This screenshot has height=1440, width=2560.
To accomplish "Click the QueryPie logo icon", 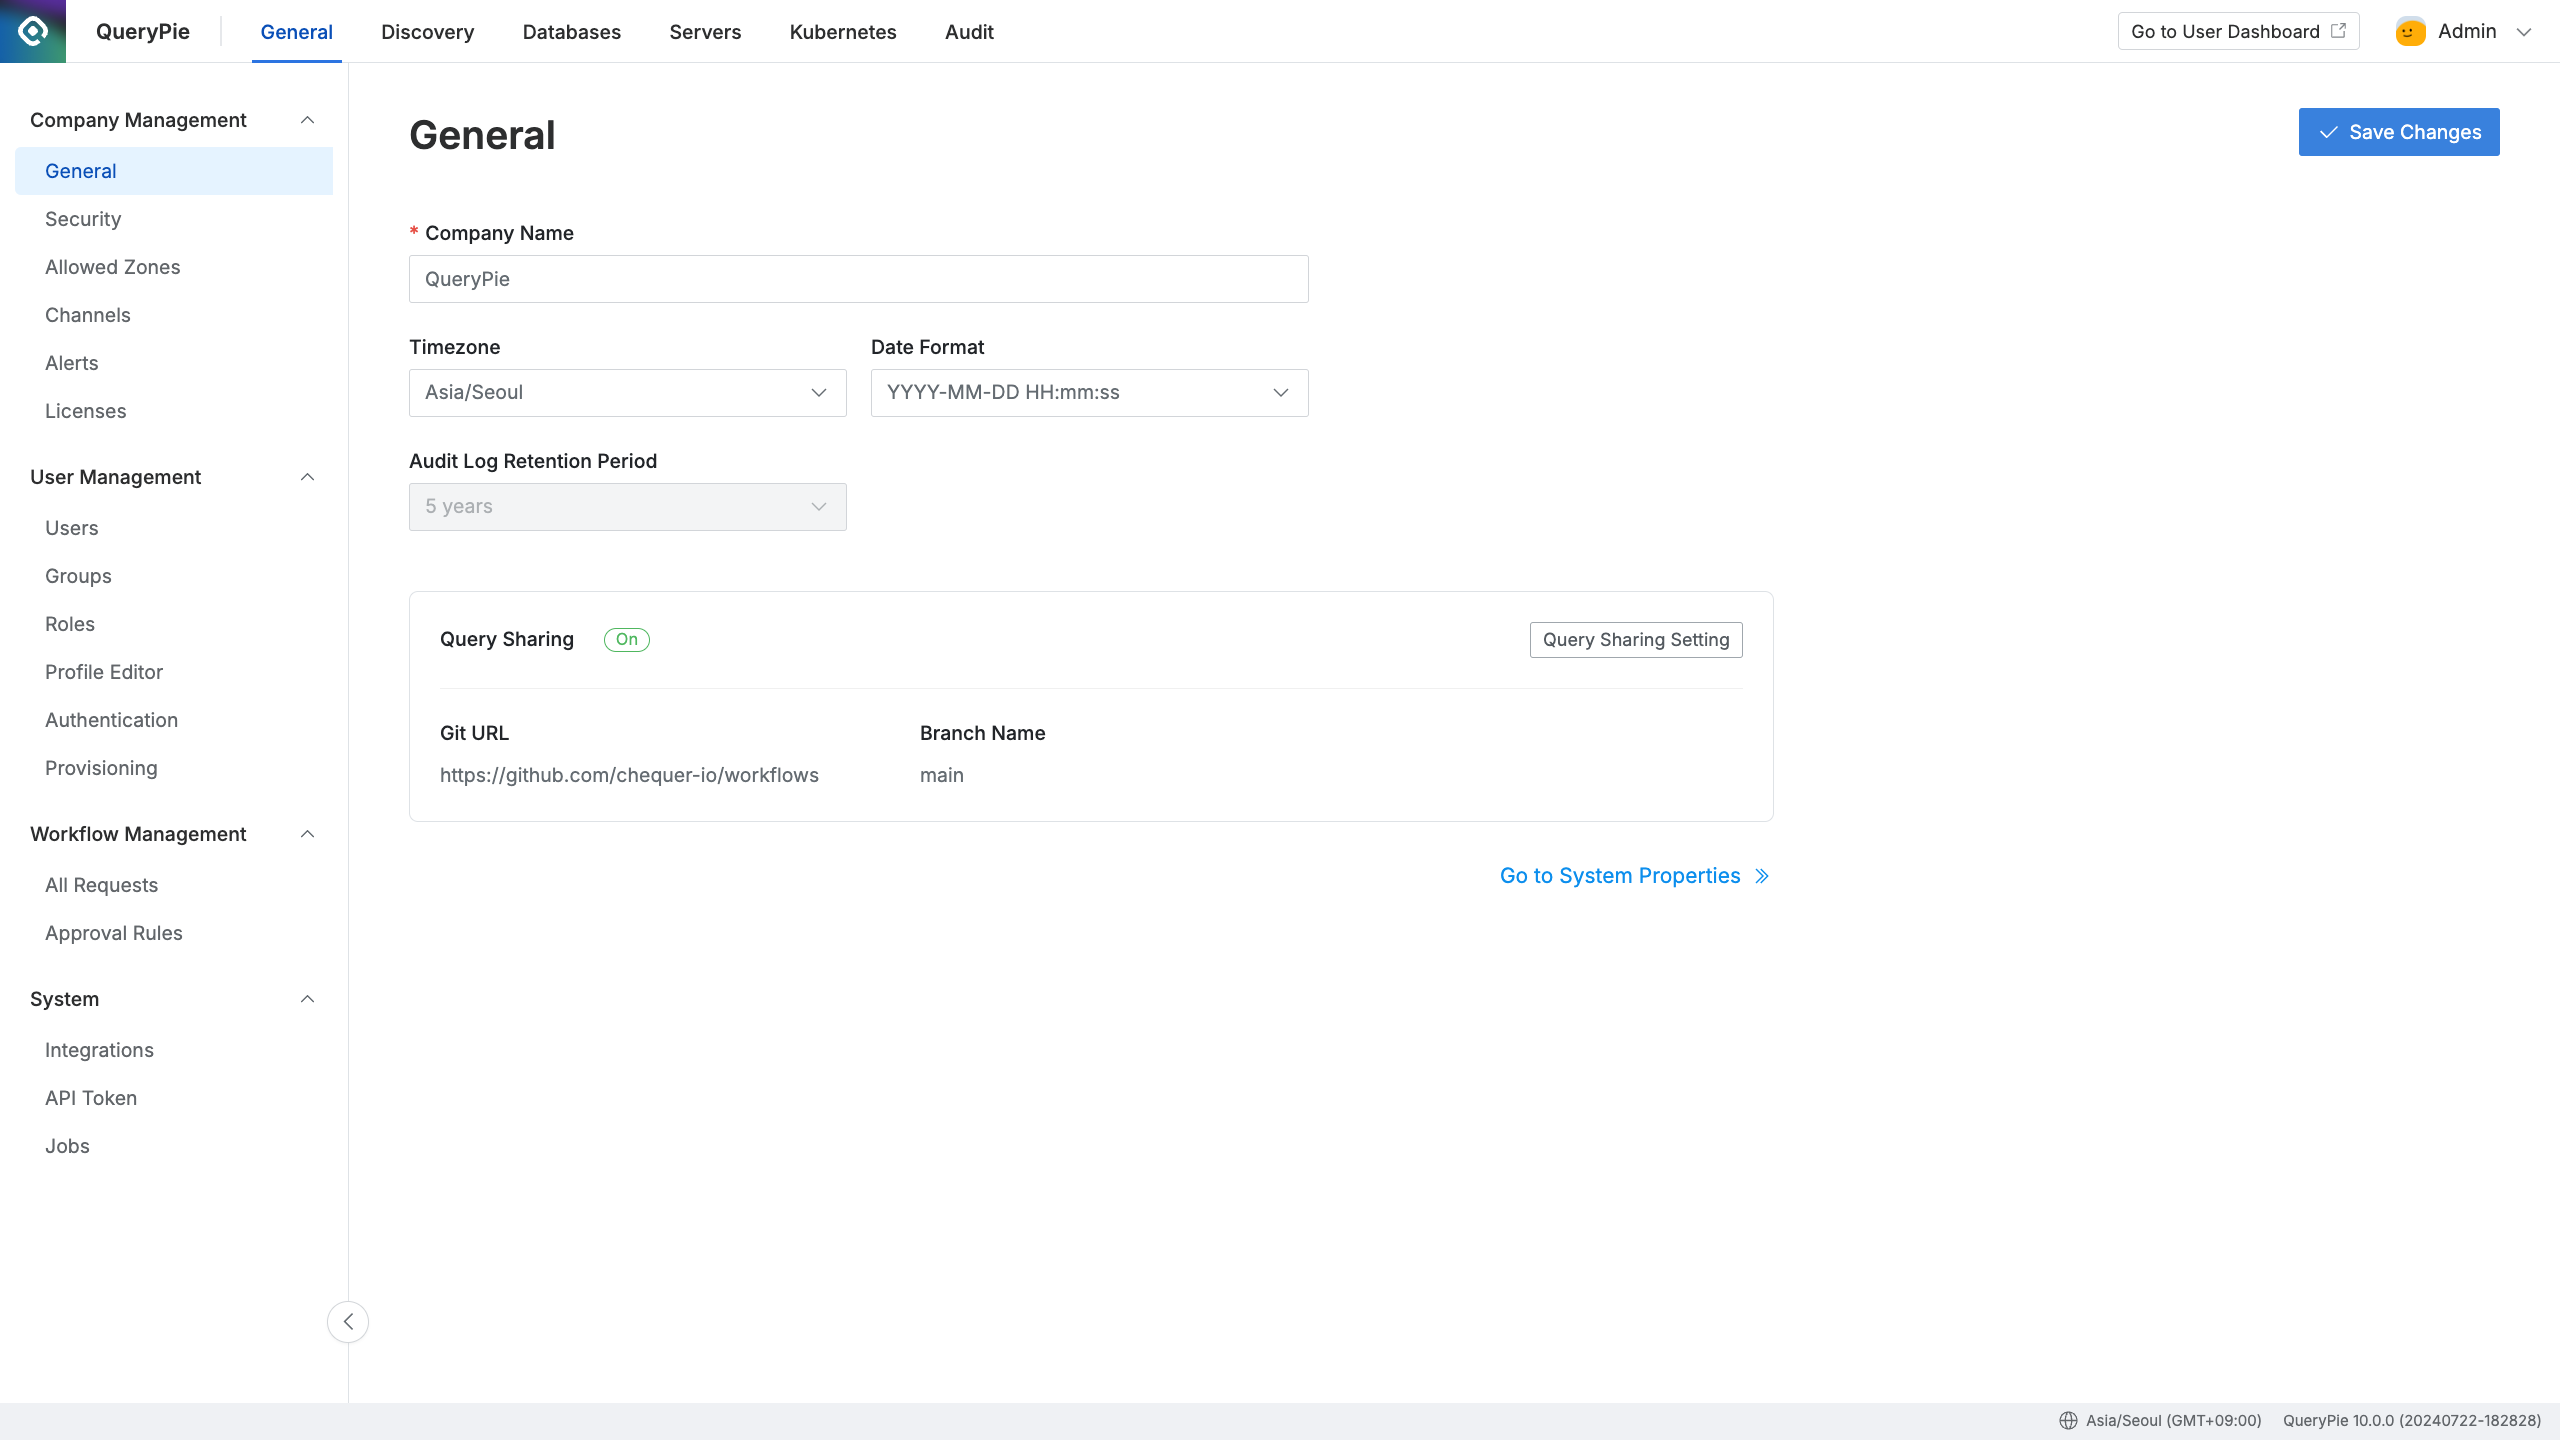I will click(x=33, y=31).
